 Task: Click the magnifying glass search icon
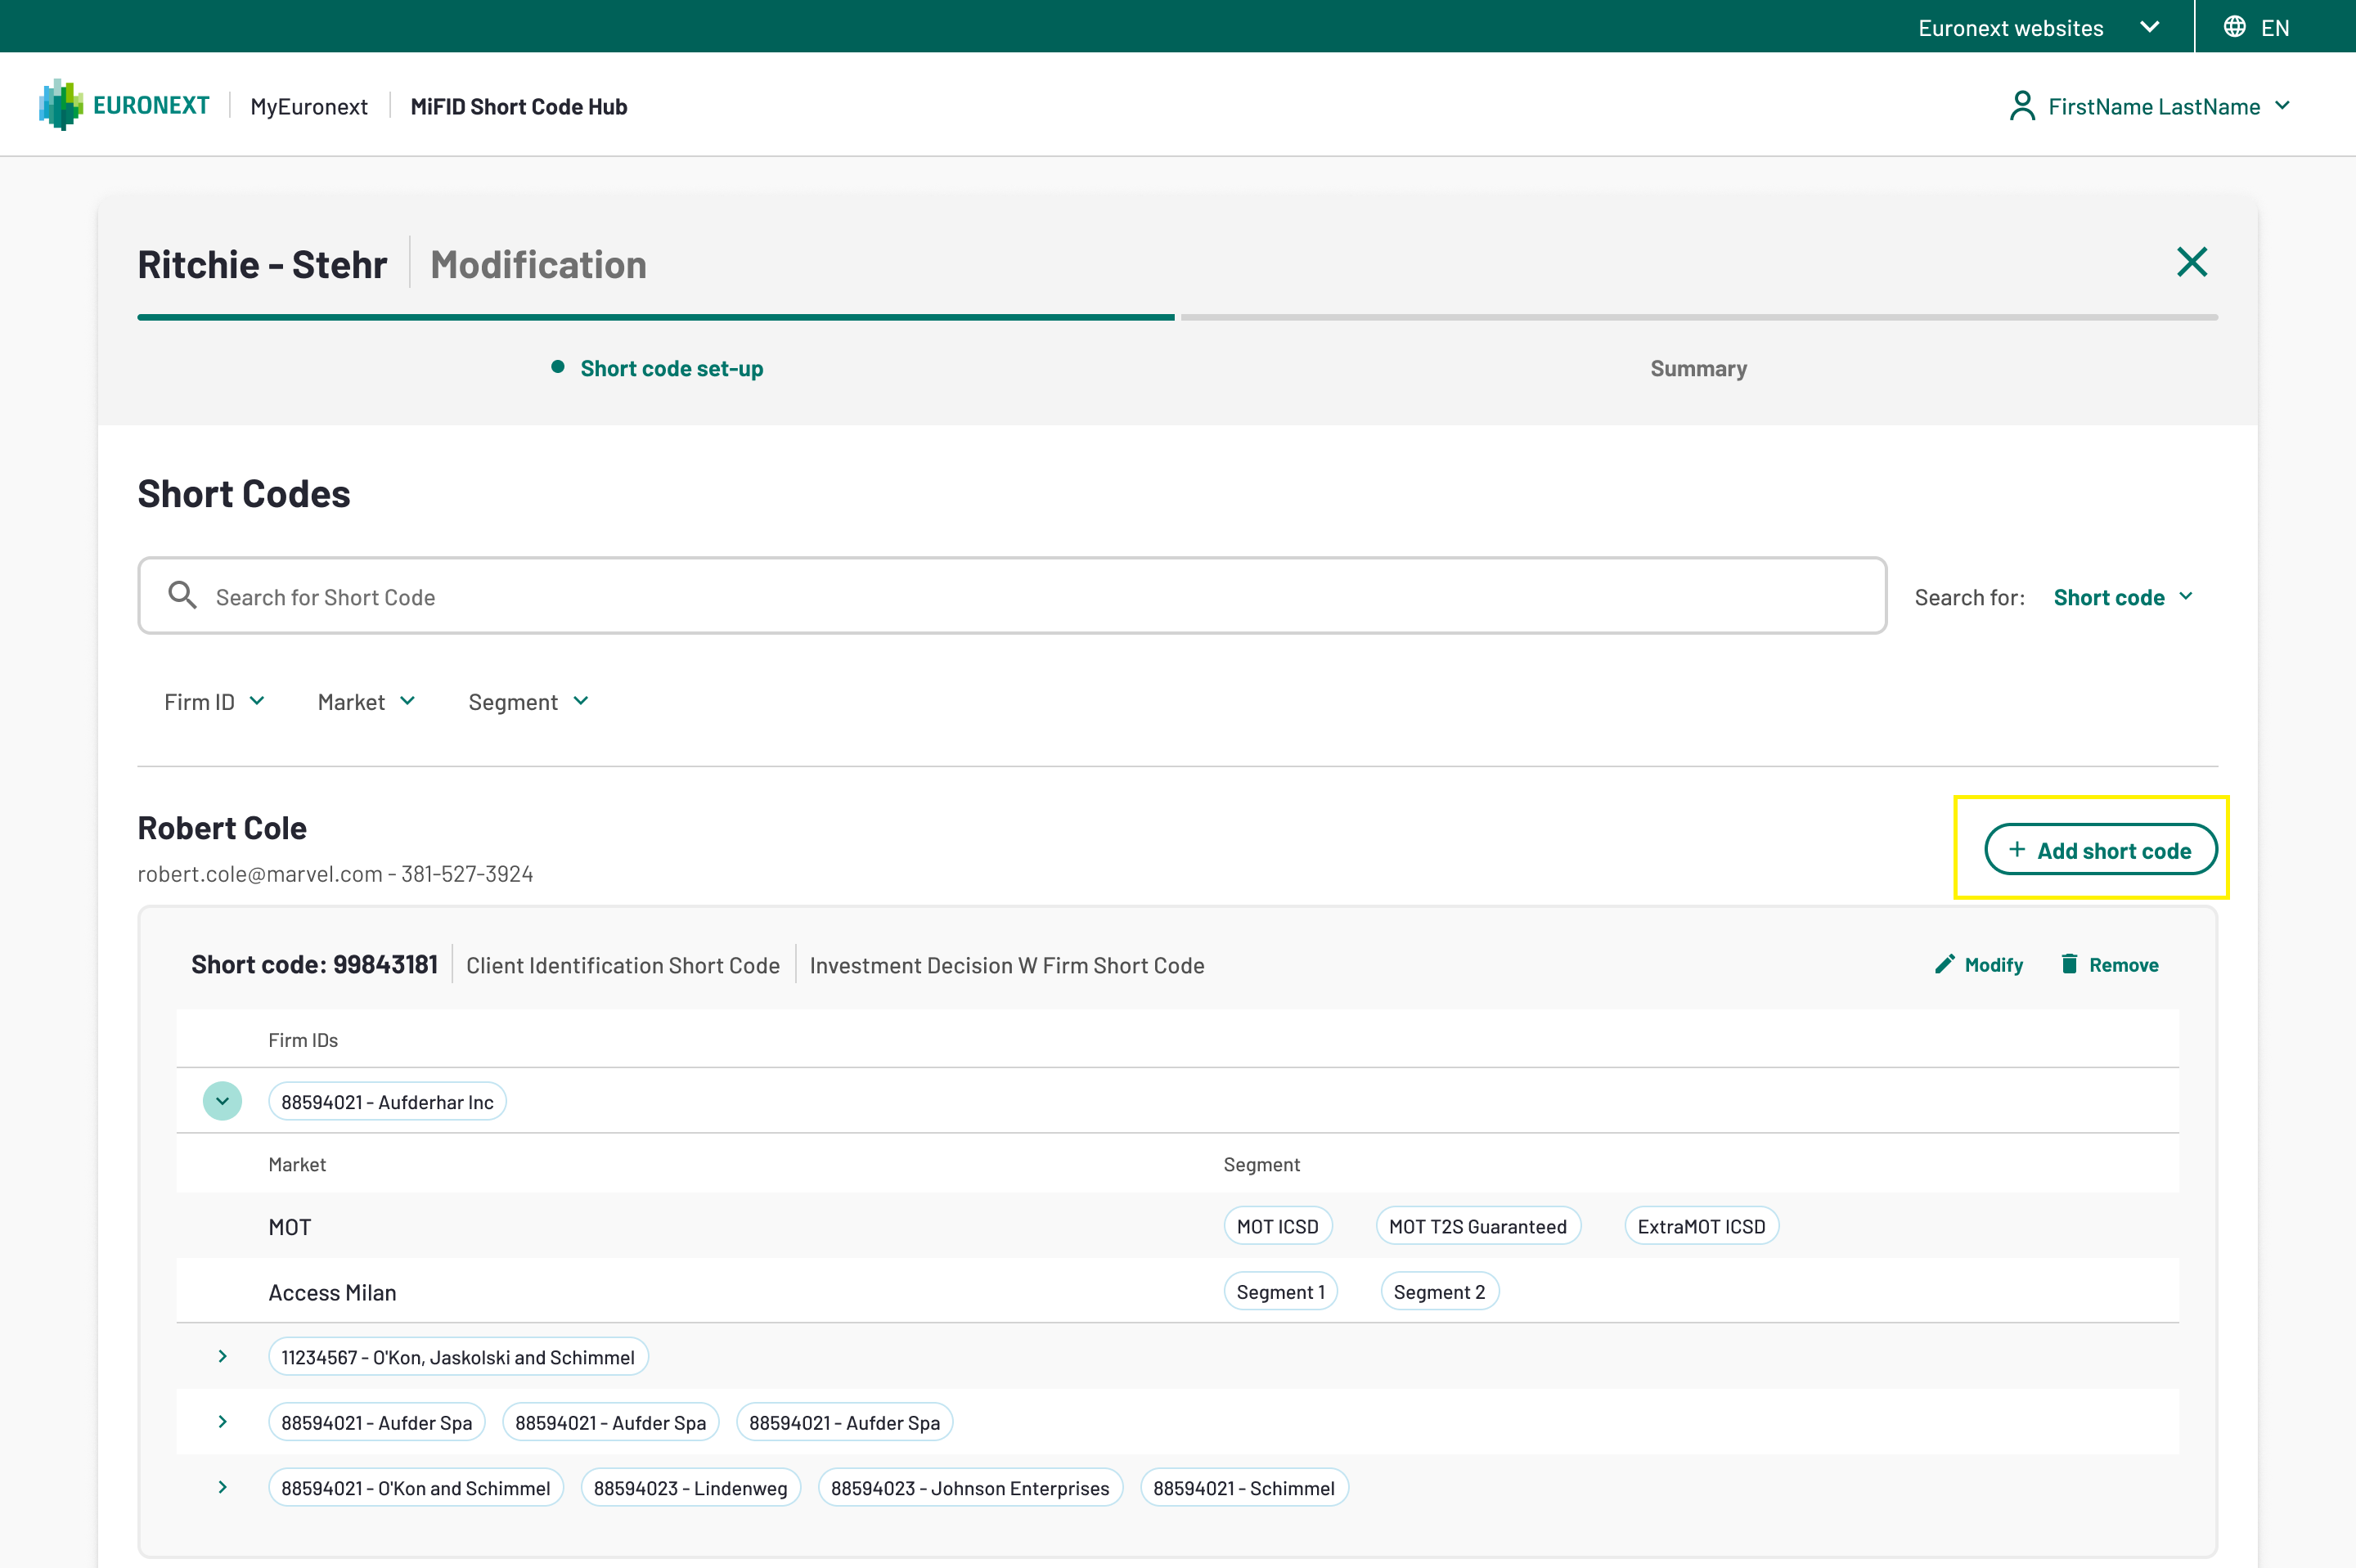click(182, 595)
